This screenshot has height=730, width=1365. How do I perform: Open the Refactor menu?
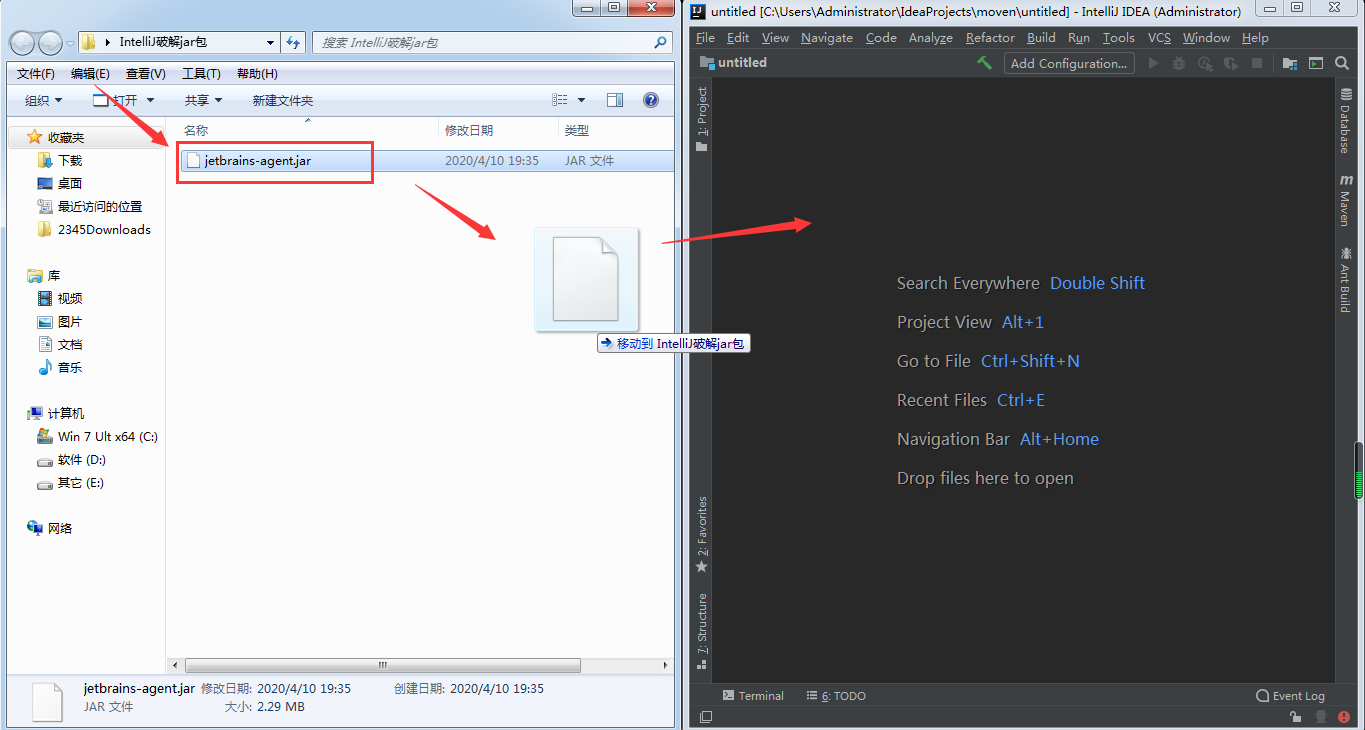click(990, 38)
